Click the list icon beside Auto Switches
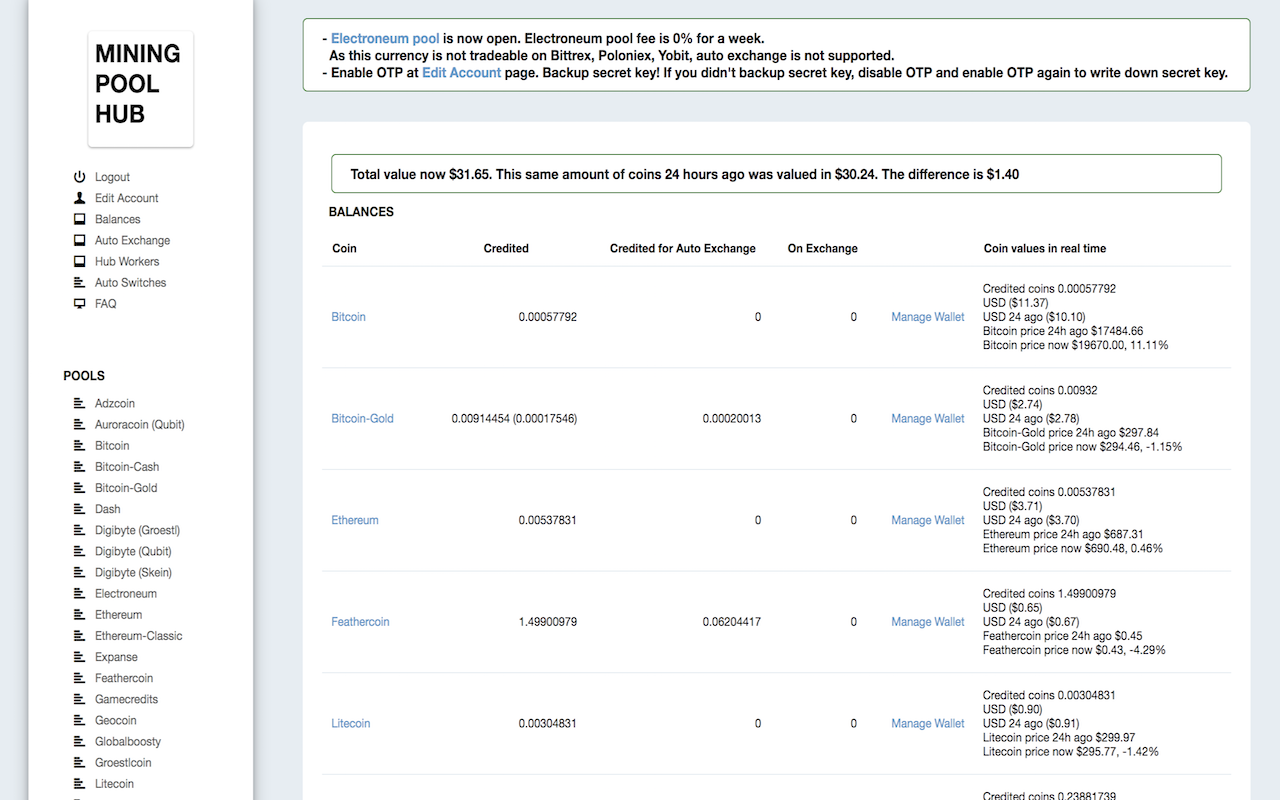 pos(80,283)
